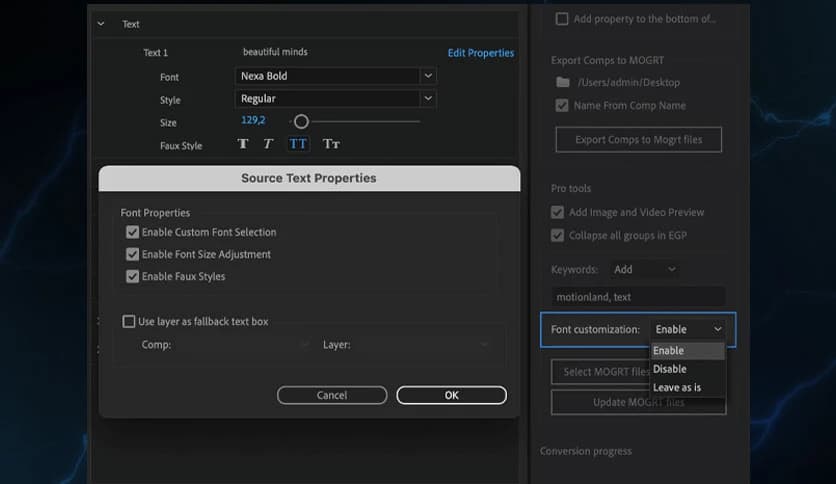
Task: Open the Comp dropdown in the dialog
Action: 243,345
